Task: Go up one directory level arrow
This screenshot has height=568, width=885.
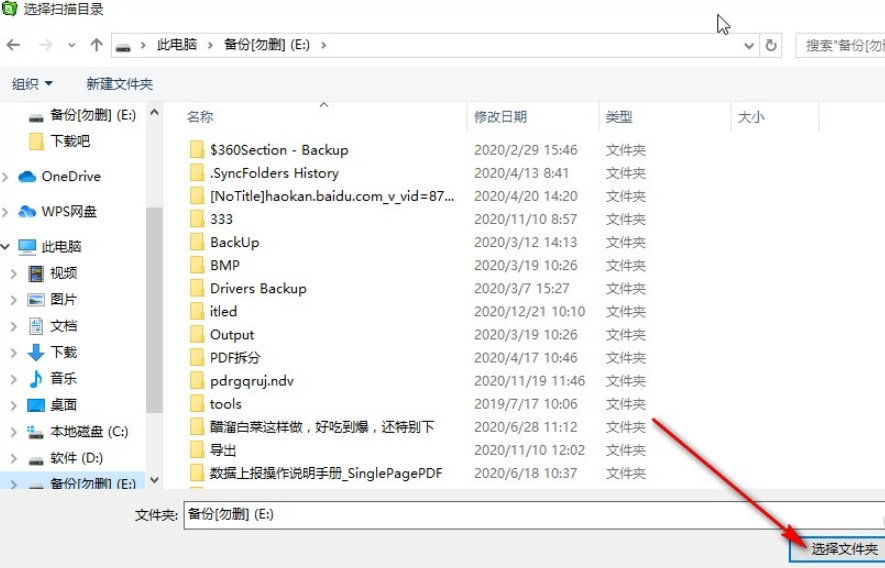Action: (97, 45)
